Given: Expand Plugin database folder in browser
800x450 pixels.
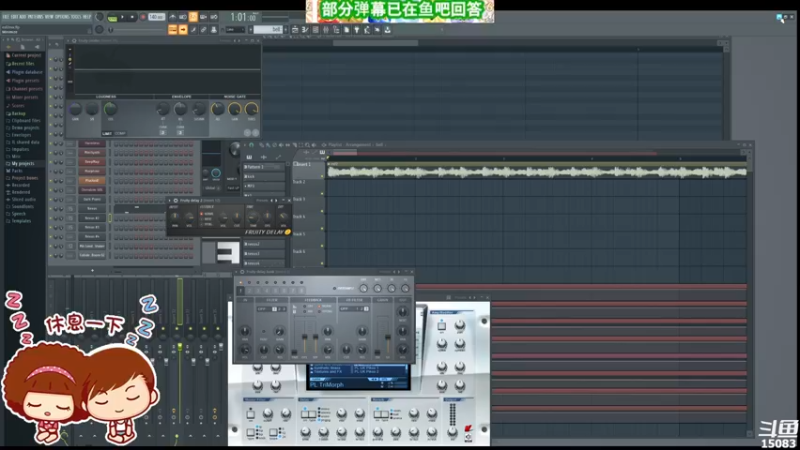Looking at the screenshot, I should [24, 72].
